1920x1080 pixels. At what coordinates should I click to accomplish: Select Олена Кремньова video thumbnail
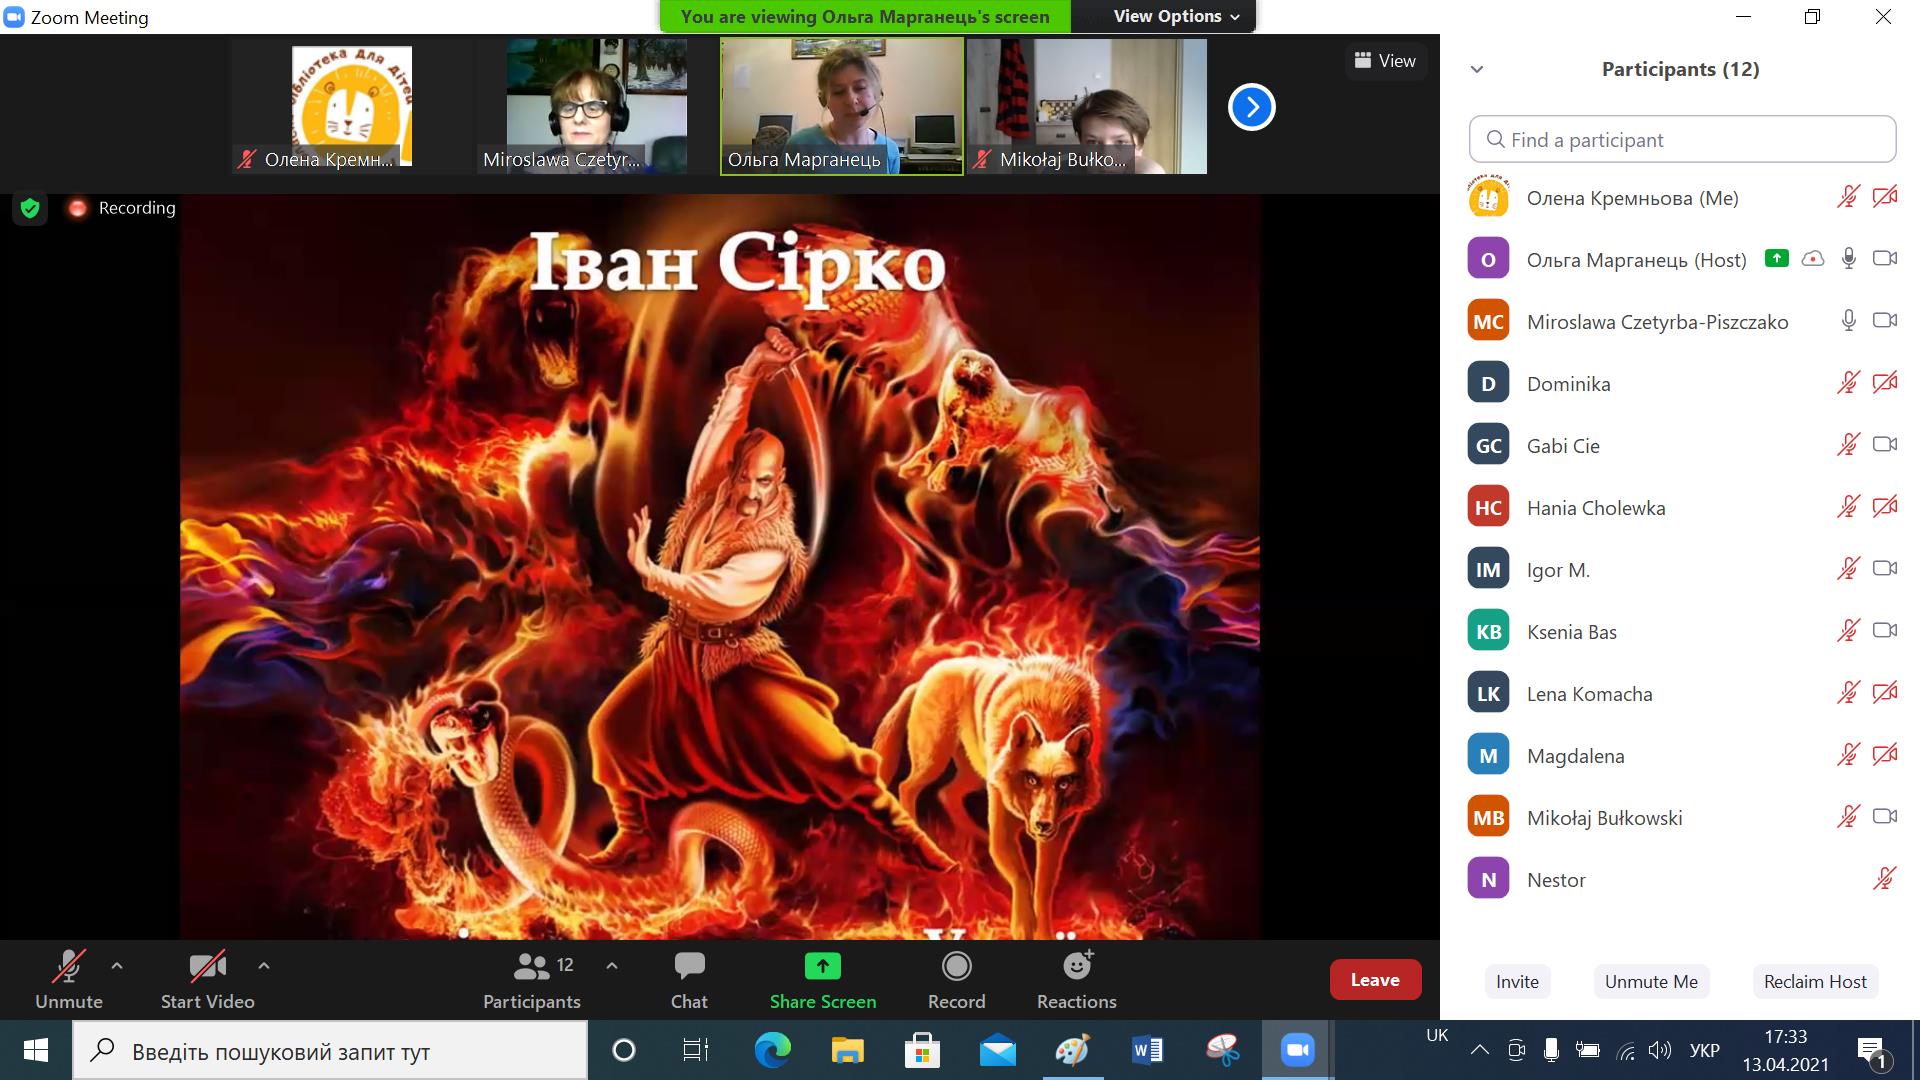[x=350, y=106]
